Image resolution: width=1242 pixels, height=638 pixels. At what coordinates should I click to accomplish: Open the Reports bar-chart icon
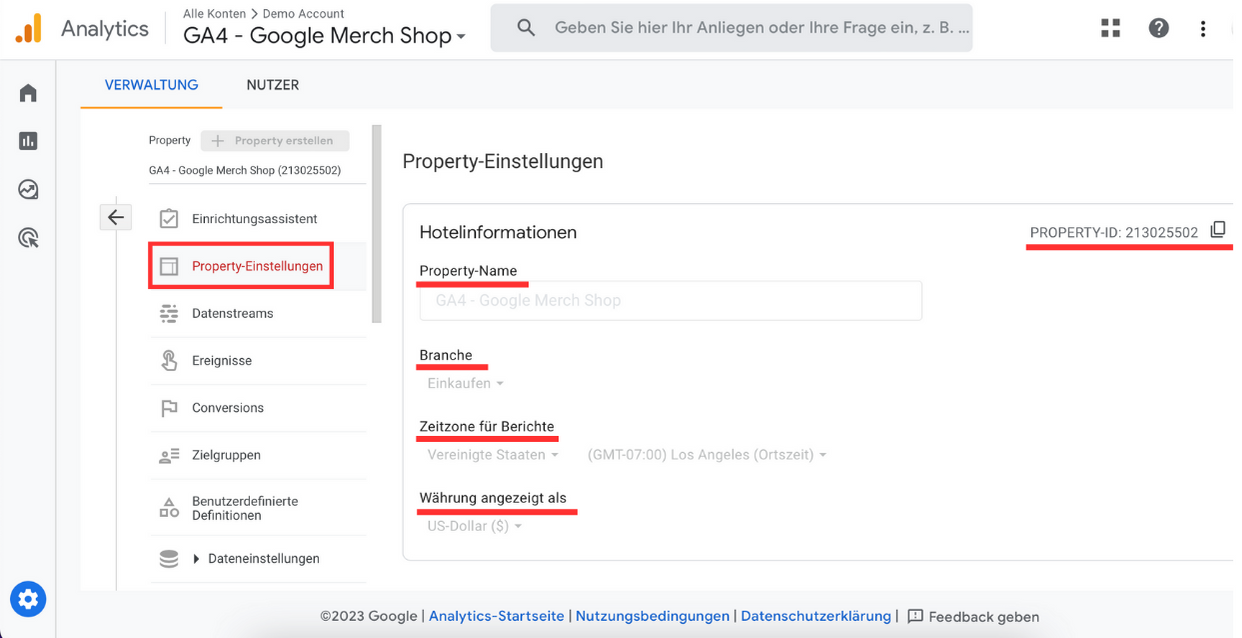[28, 141]
